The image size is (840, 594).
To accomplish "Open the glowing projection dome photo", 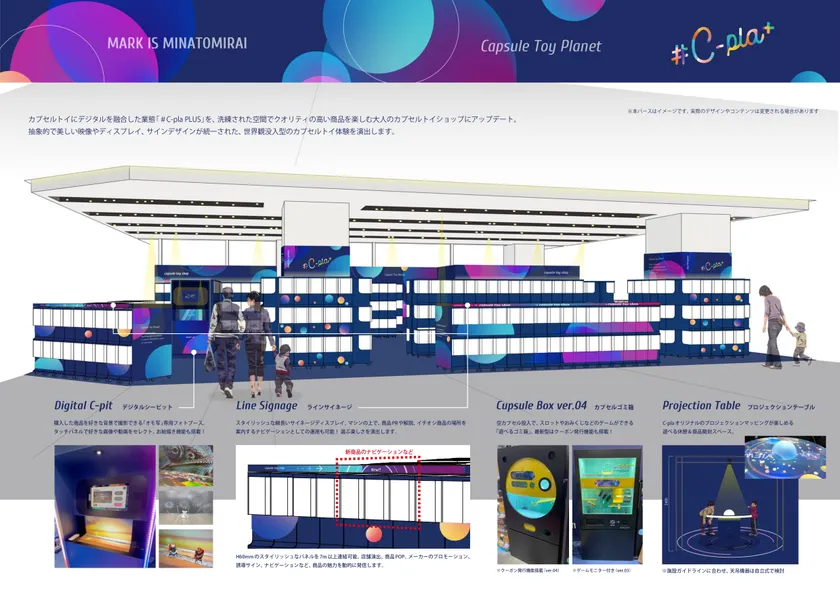I will [x=785, y=457].
